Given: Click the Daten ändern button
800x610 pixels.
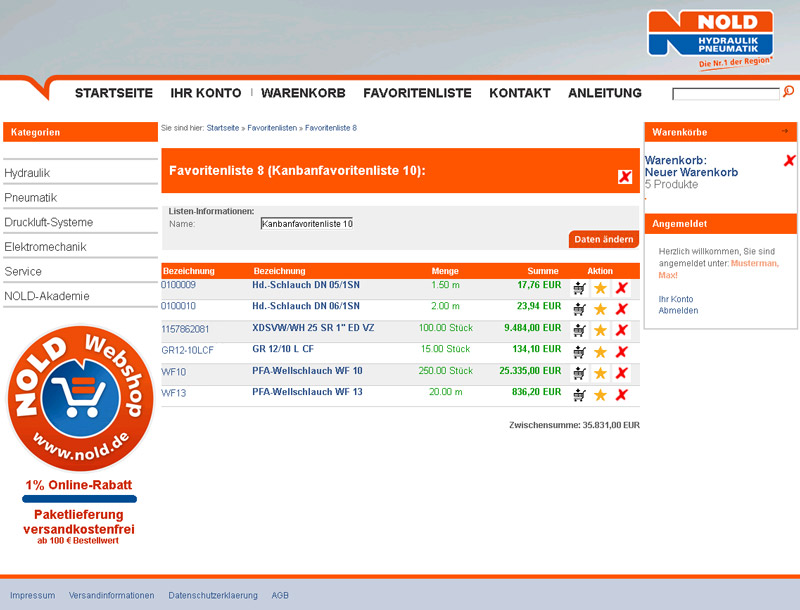Looking at the screenshot, I should [x=604, y=239].
